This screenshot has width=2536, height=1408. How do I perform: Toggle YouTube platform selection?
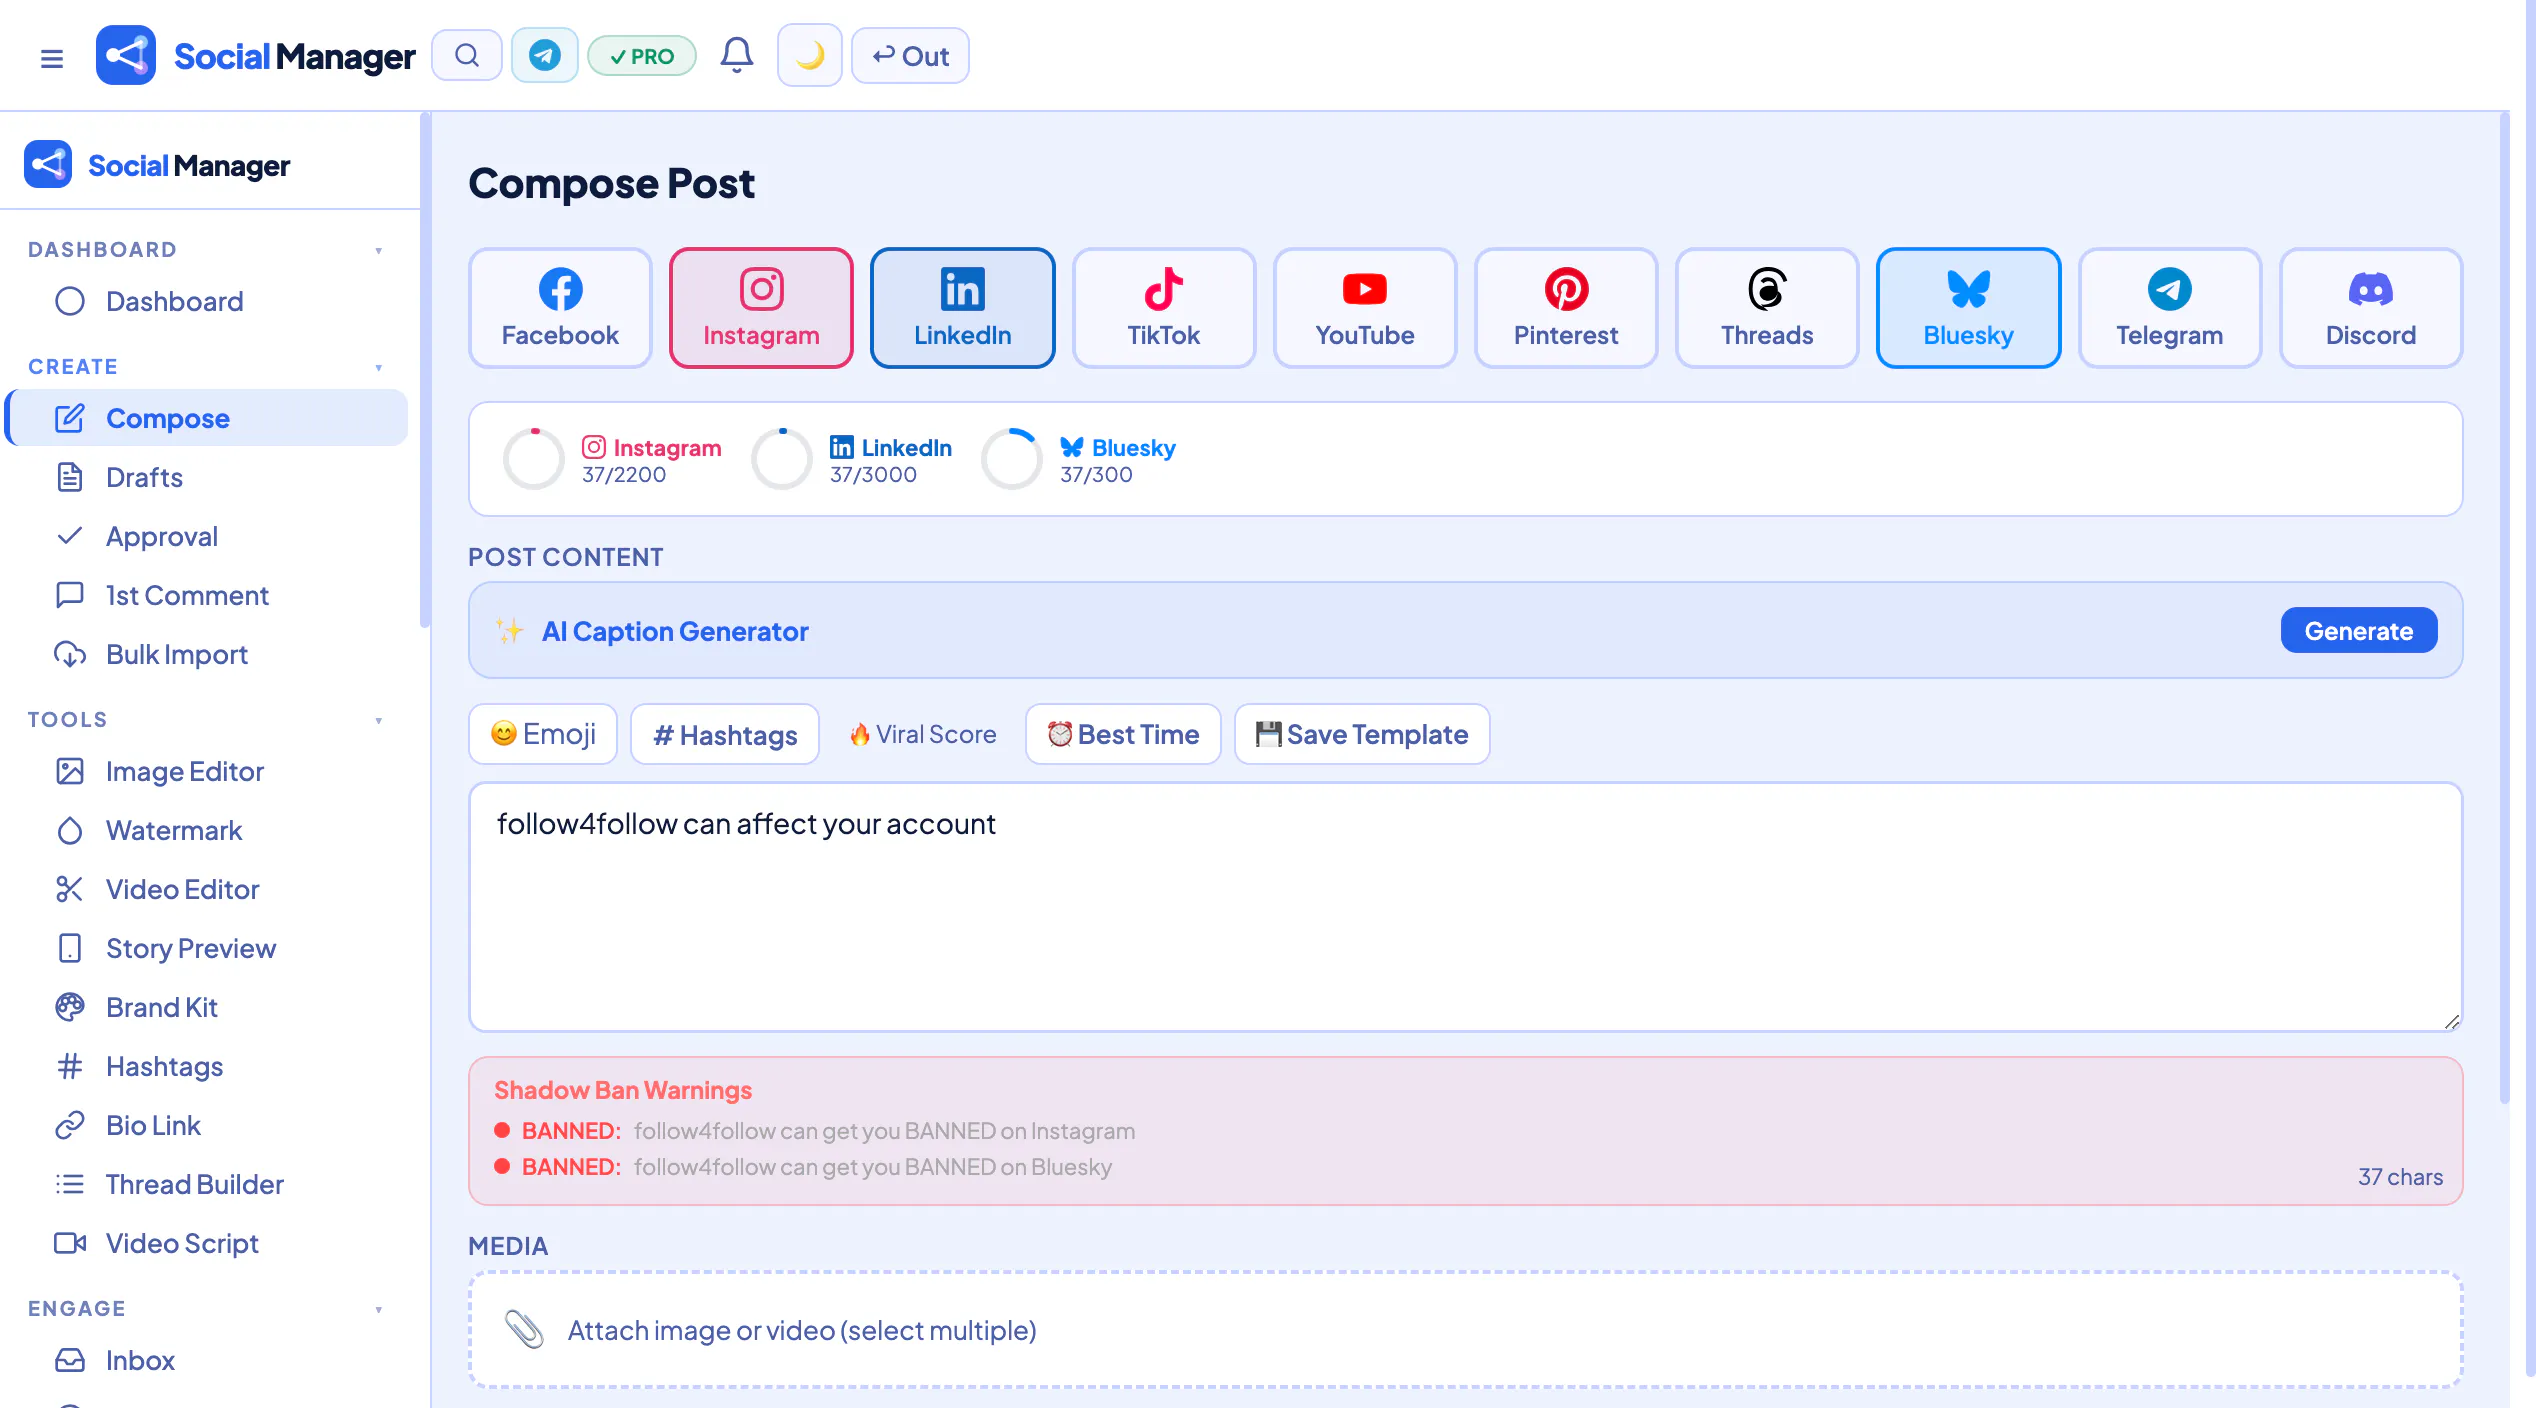click(1365, 308)
